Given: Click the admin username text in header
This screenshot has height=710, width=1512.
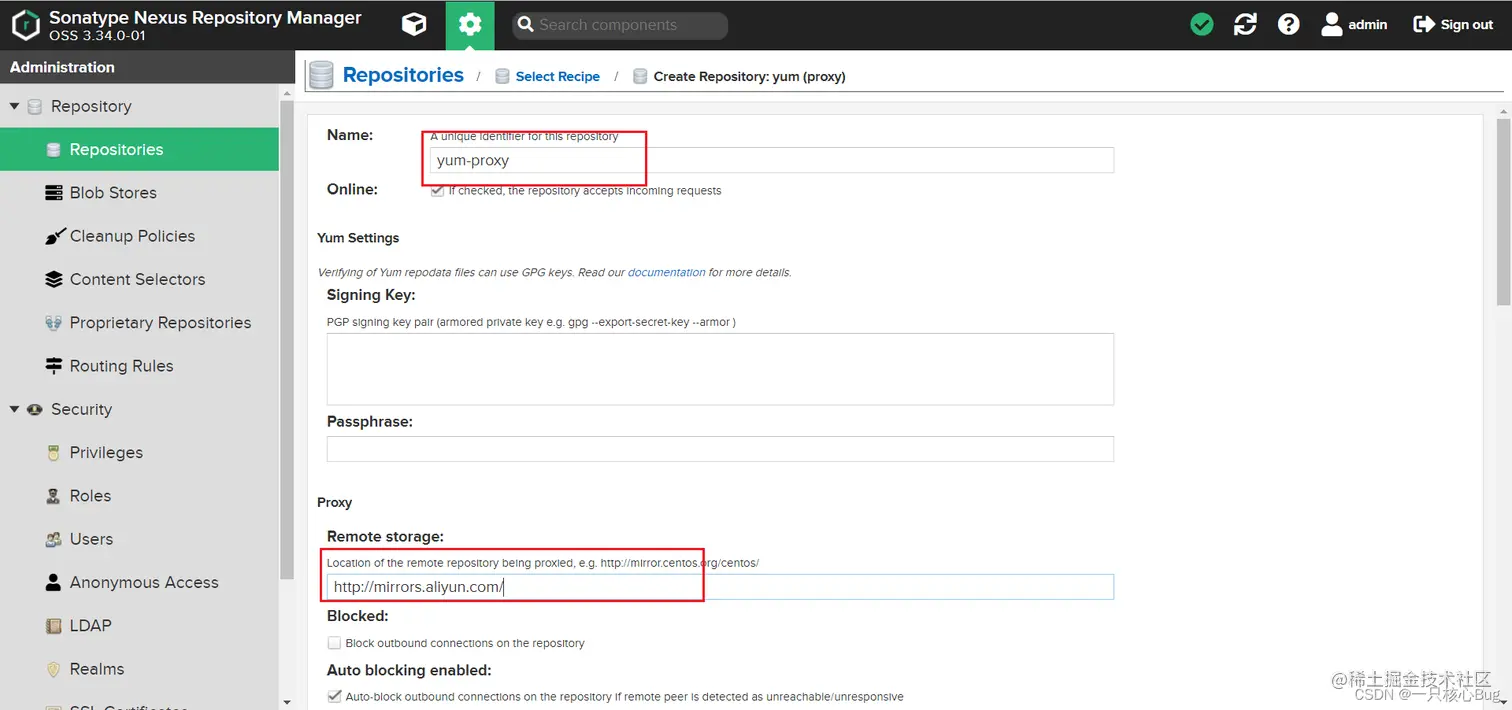Looking at the screenshot, I should coord(1367,25).
